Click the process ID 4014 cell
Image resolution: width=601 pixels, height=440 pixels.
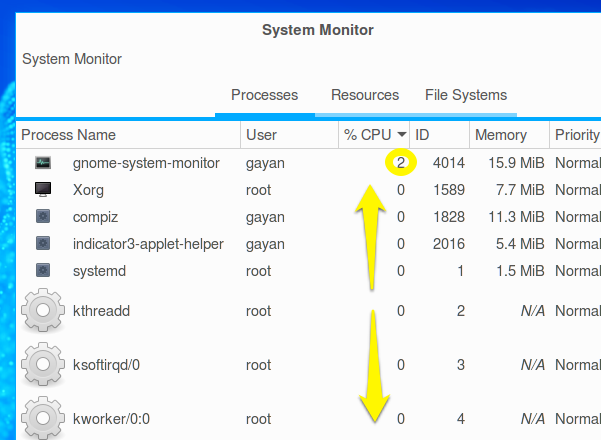[448, 163]
